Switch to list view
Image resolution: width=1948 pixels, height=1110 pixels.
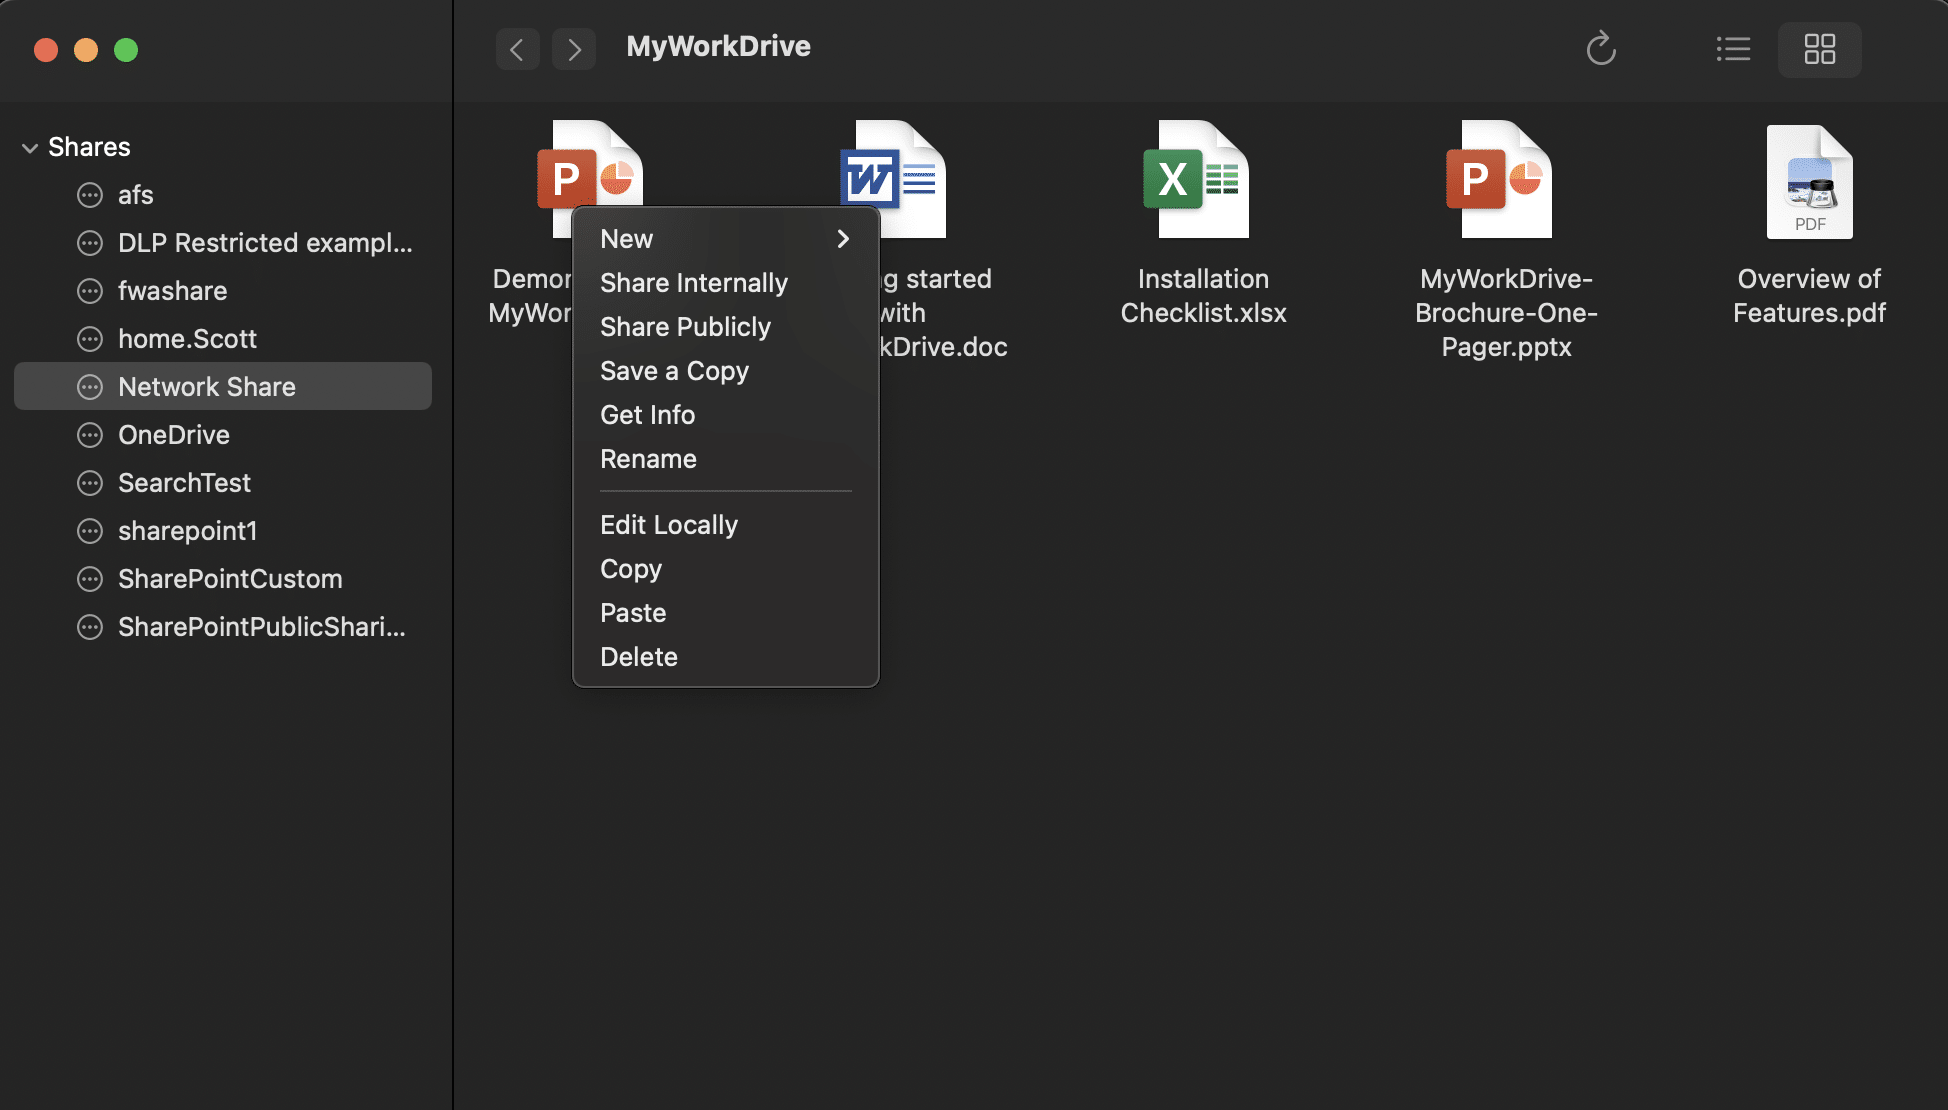[1733, 48]
